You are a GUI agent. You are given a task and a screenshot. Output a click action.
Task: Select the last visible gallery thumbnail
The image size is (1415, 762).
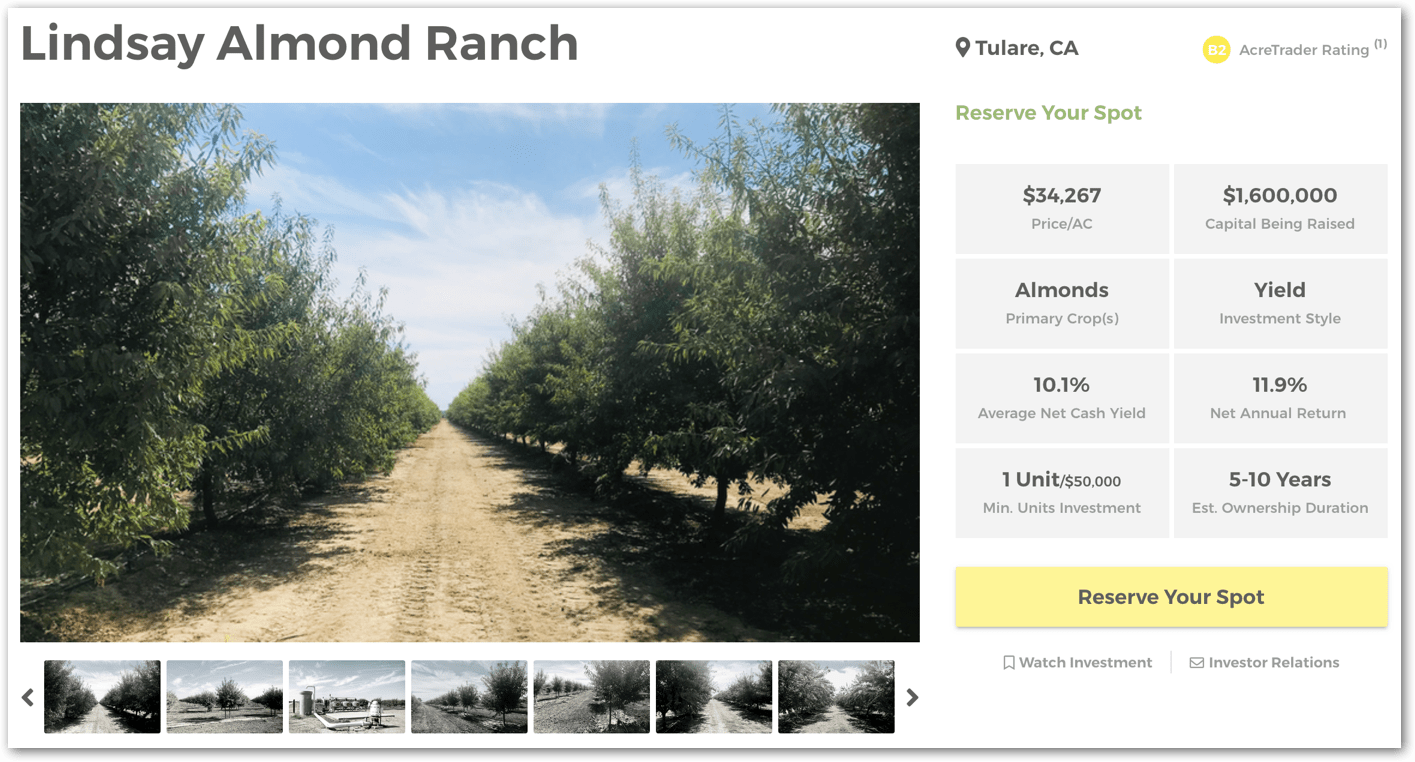tap(836, 696)
